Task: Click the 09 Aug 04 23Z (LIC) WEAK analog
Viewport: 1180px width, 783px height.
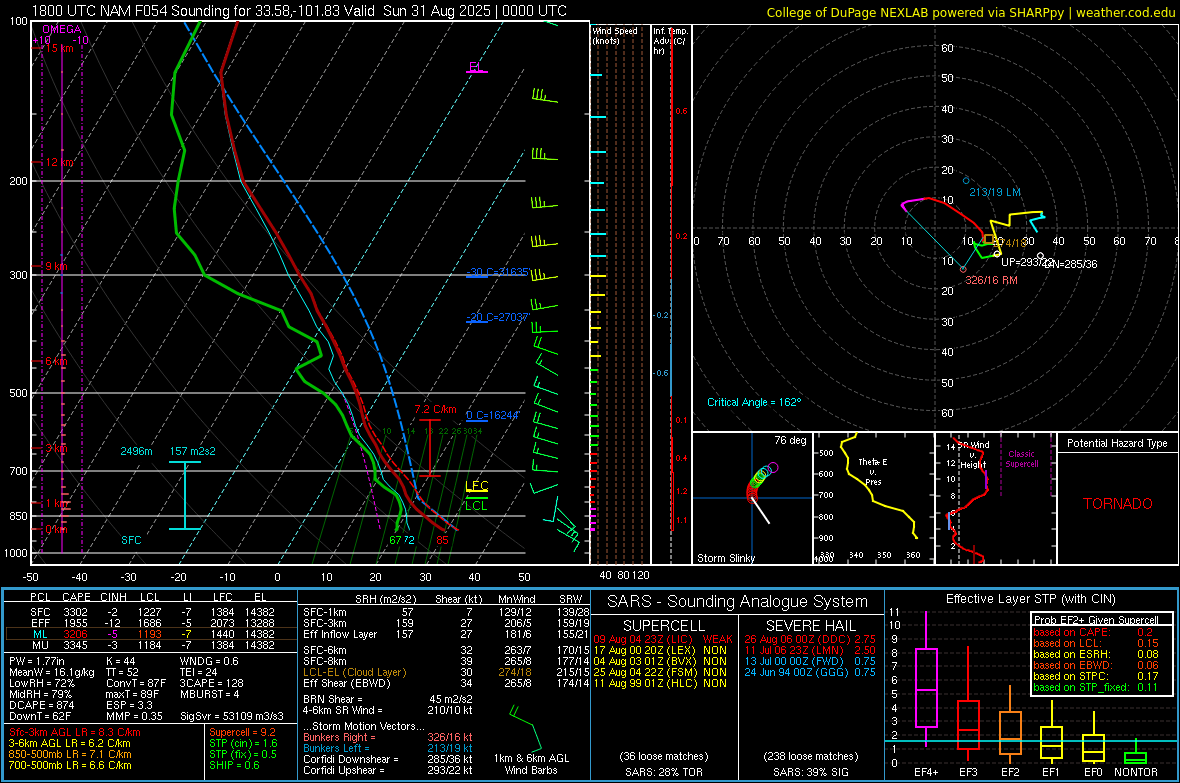Action: pos(663,639)
